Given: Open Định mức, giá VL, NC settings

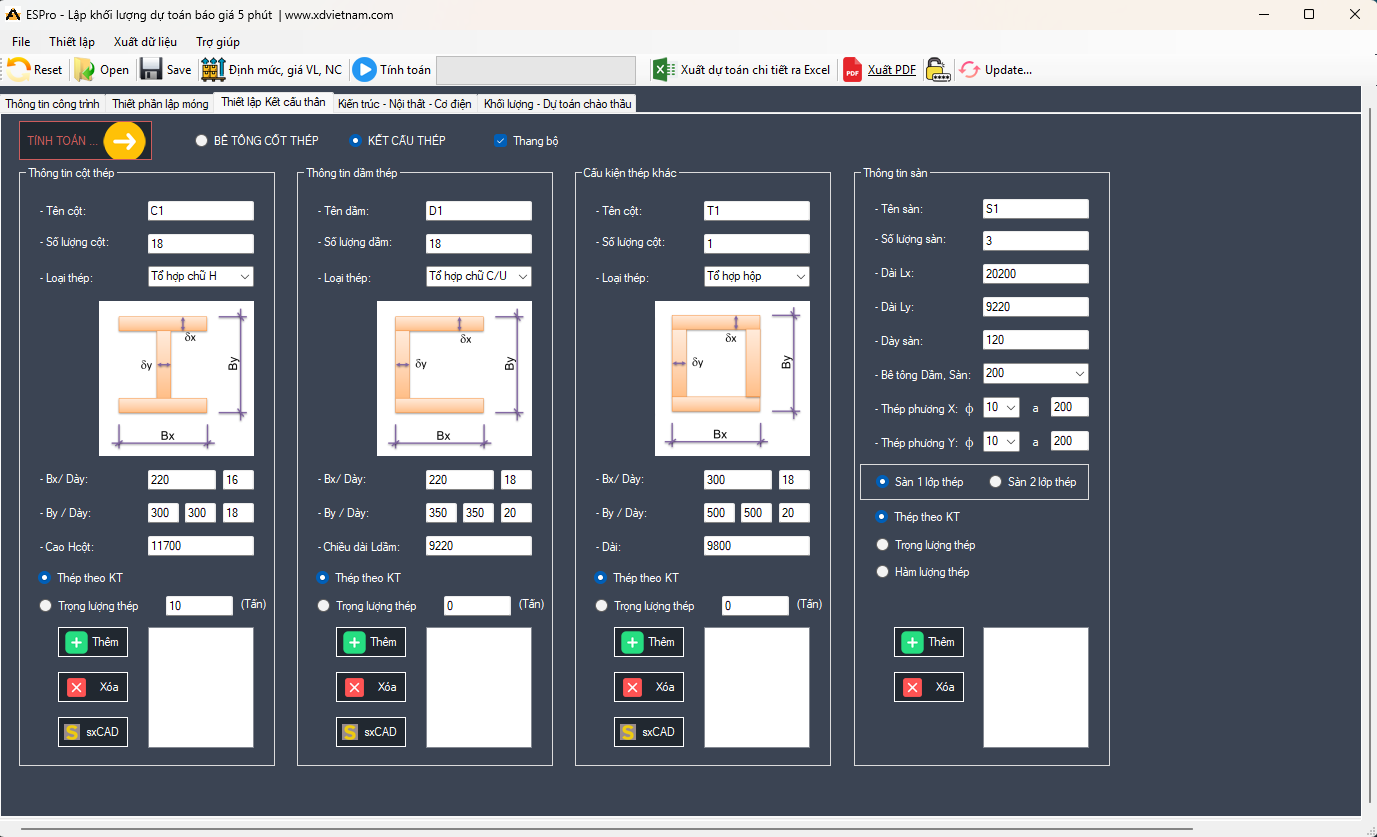Looking at the screenshot, I should [x=213, y=70].
